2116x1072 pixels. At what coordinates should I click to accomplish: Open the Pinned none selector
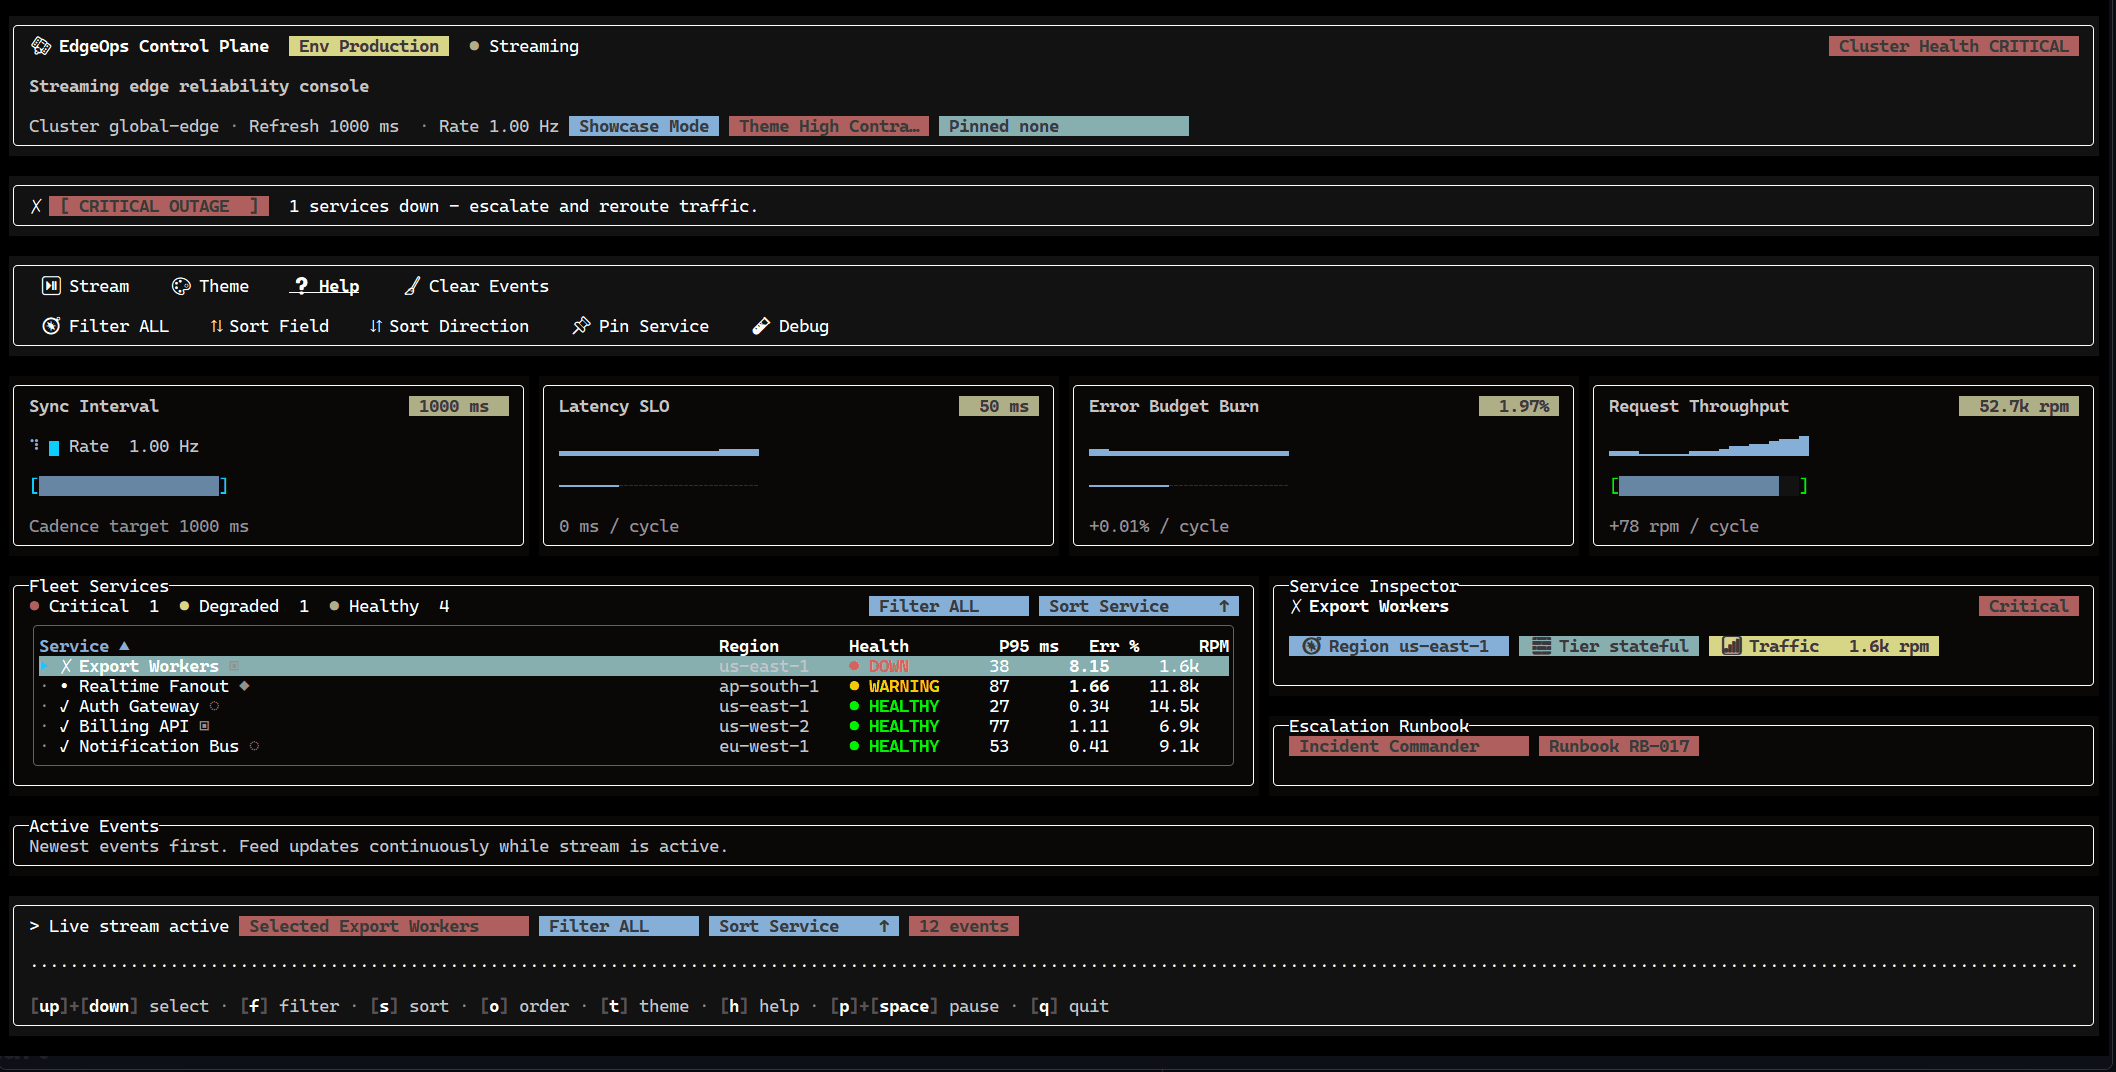pyautogui.click(x=1064, y=126)
